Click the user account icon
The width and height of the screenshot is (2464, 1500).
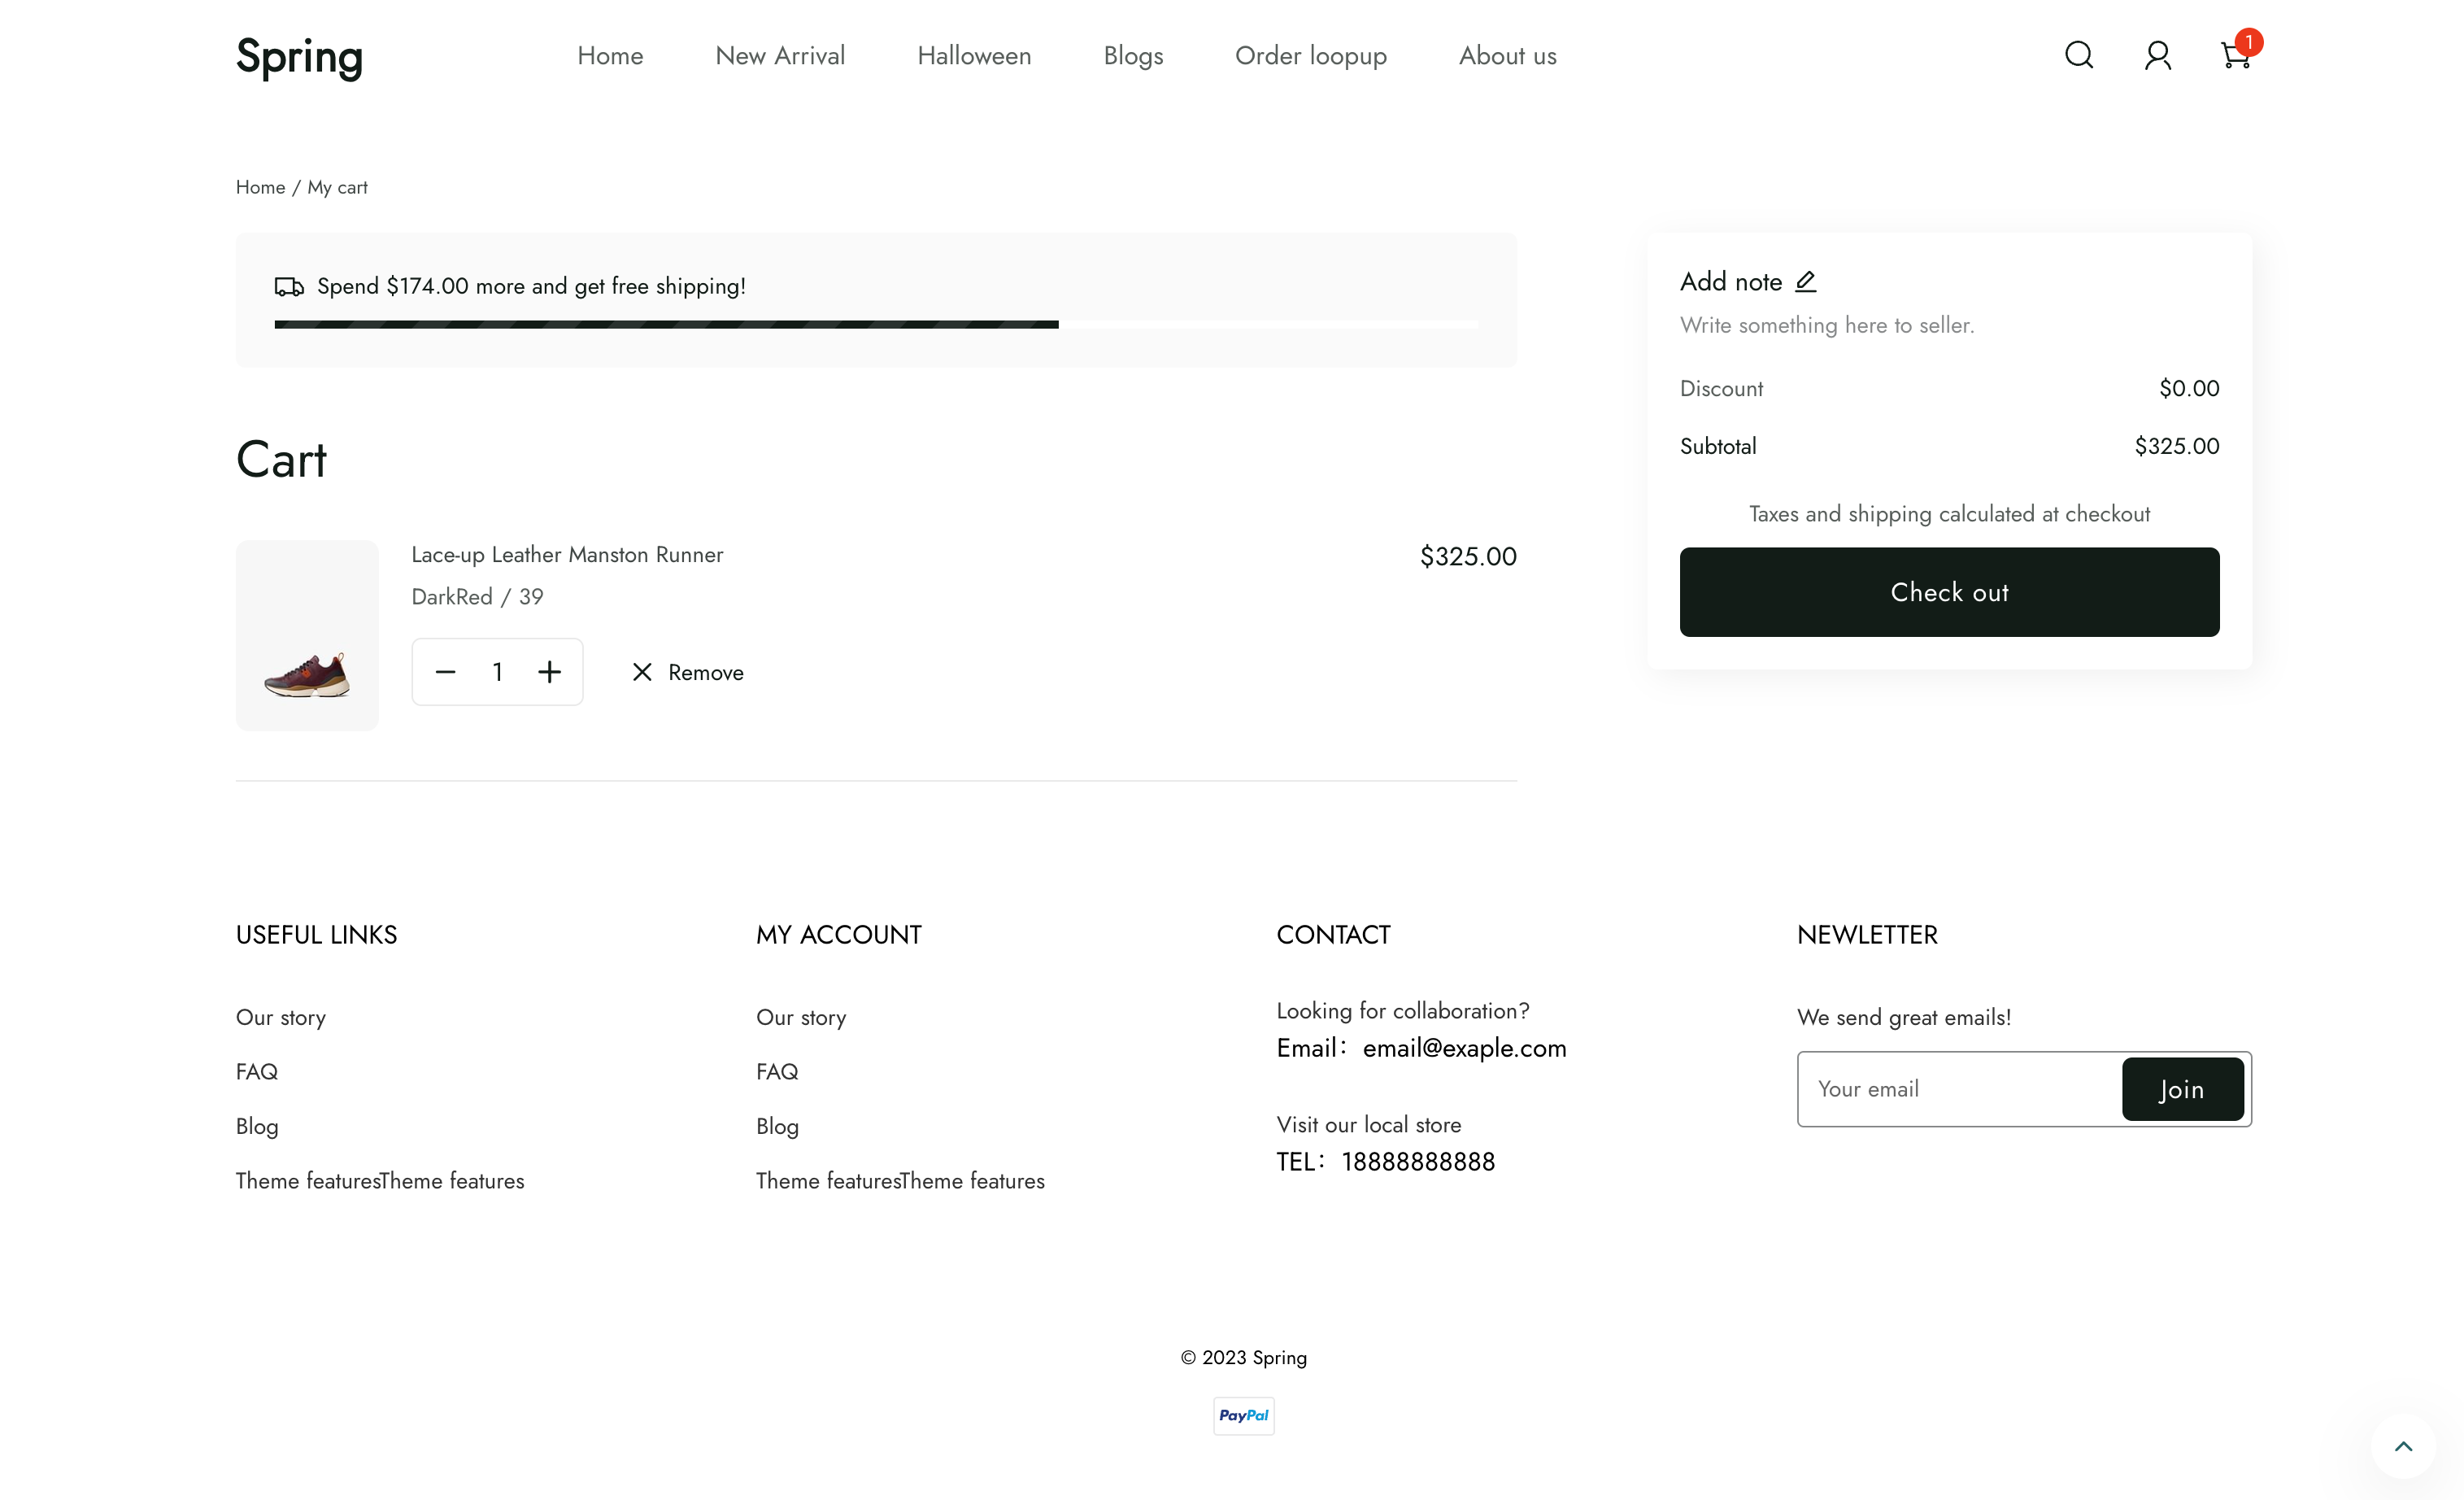click(2157, 56)
